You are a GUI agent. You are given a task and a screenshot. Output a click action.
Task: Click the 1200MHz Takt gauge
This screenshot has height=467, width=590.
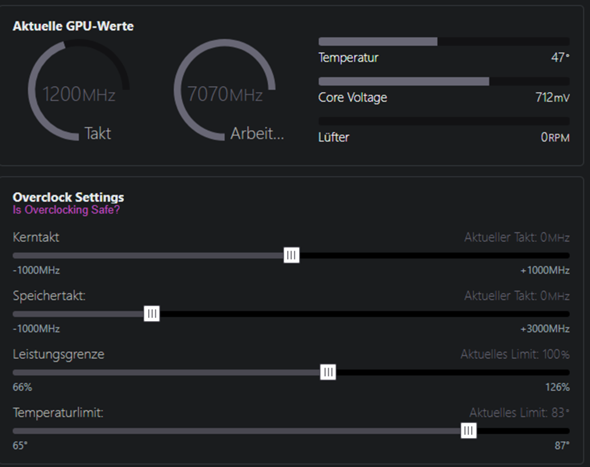(x=79, y=90)
